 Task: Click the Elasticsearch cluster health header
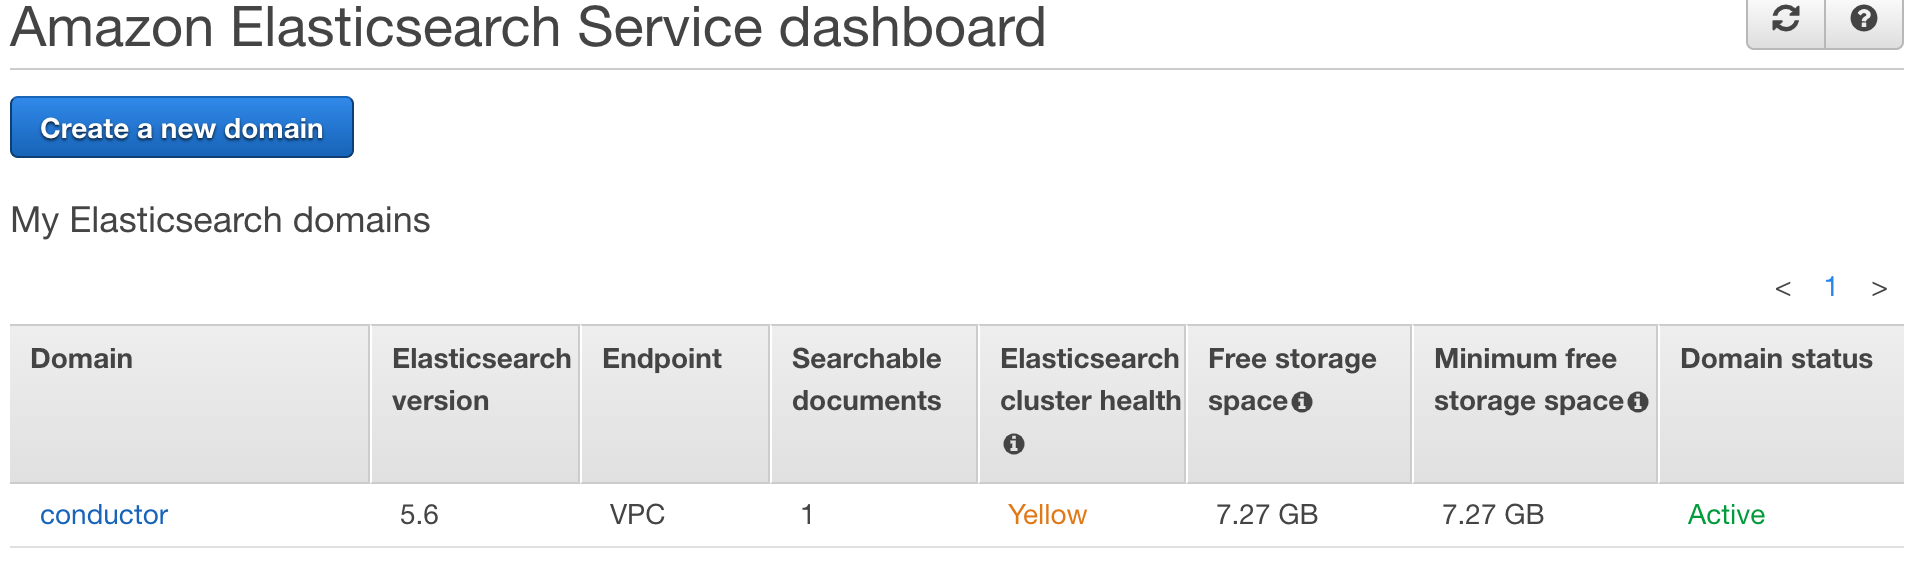coord(1090,380)
